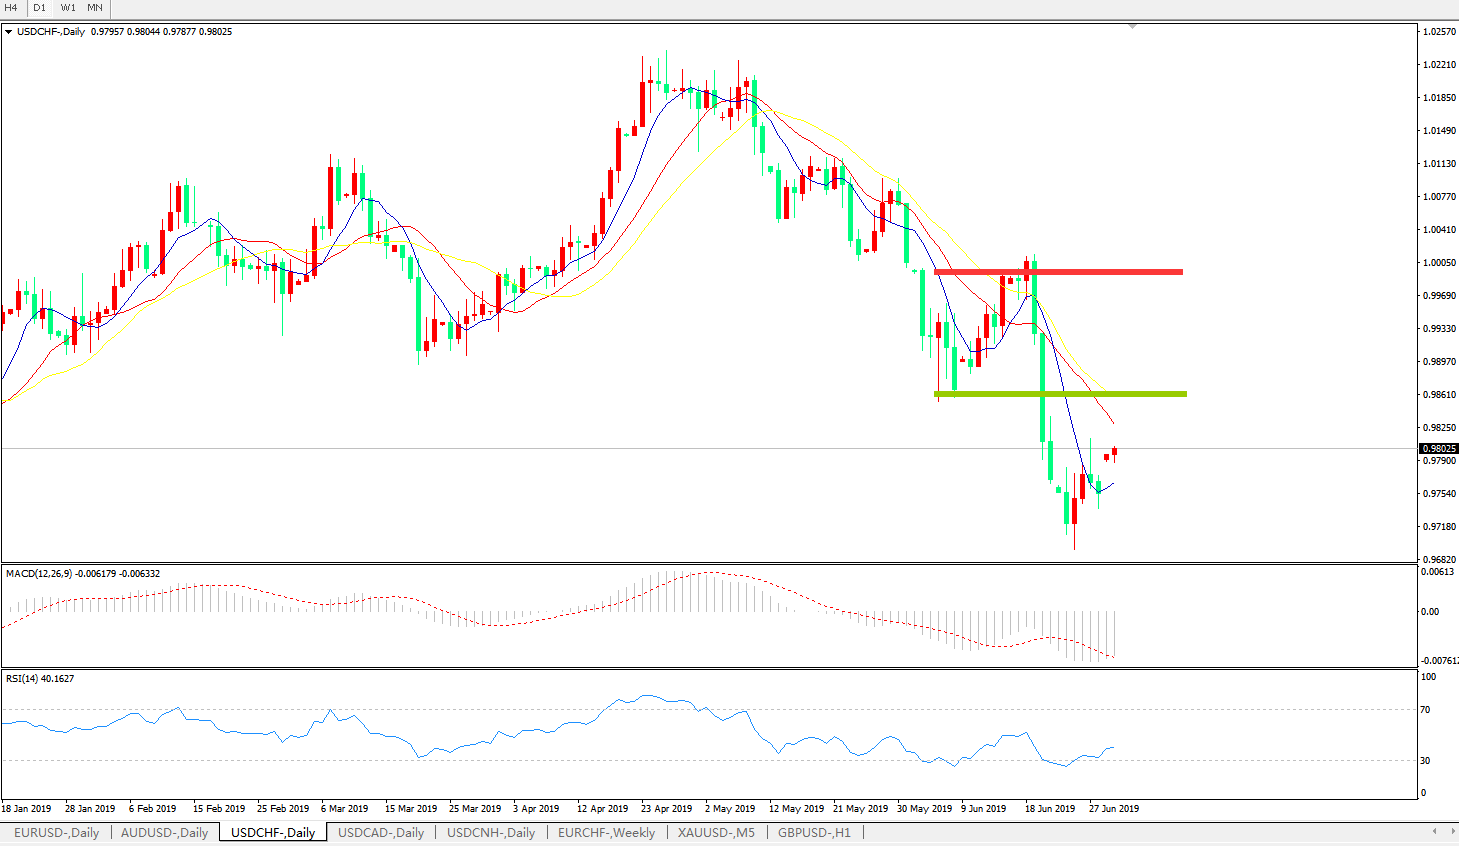The width and height of the screenshot is (1459, 846).
Task: Click the current price label 0.98025
Action: click(1438, 449)
